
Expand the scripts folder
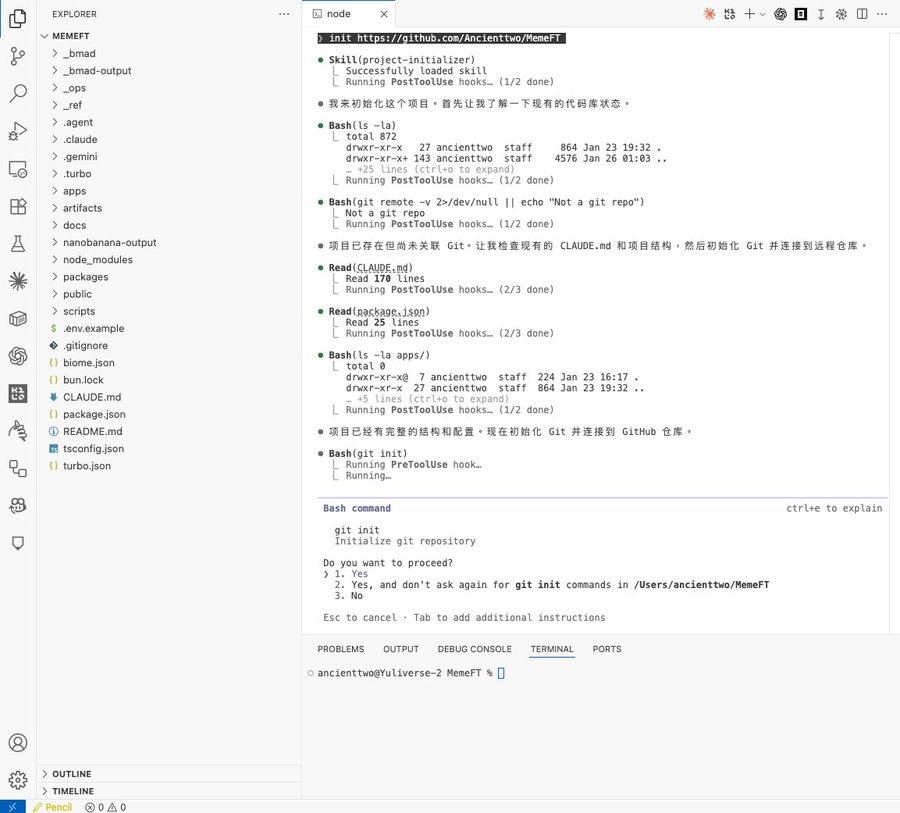point(169,311)
